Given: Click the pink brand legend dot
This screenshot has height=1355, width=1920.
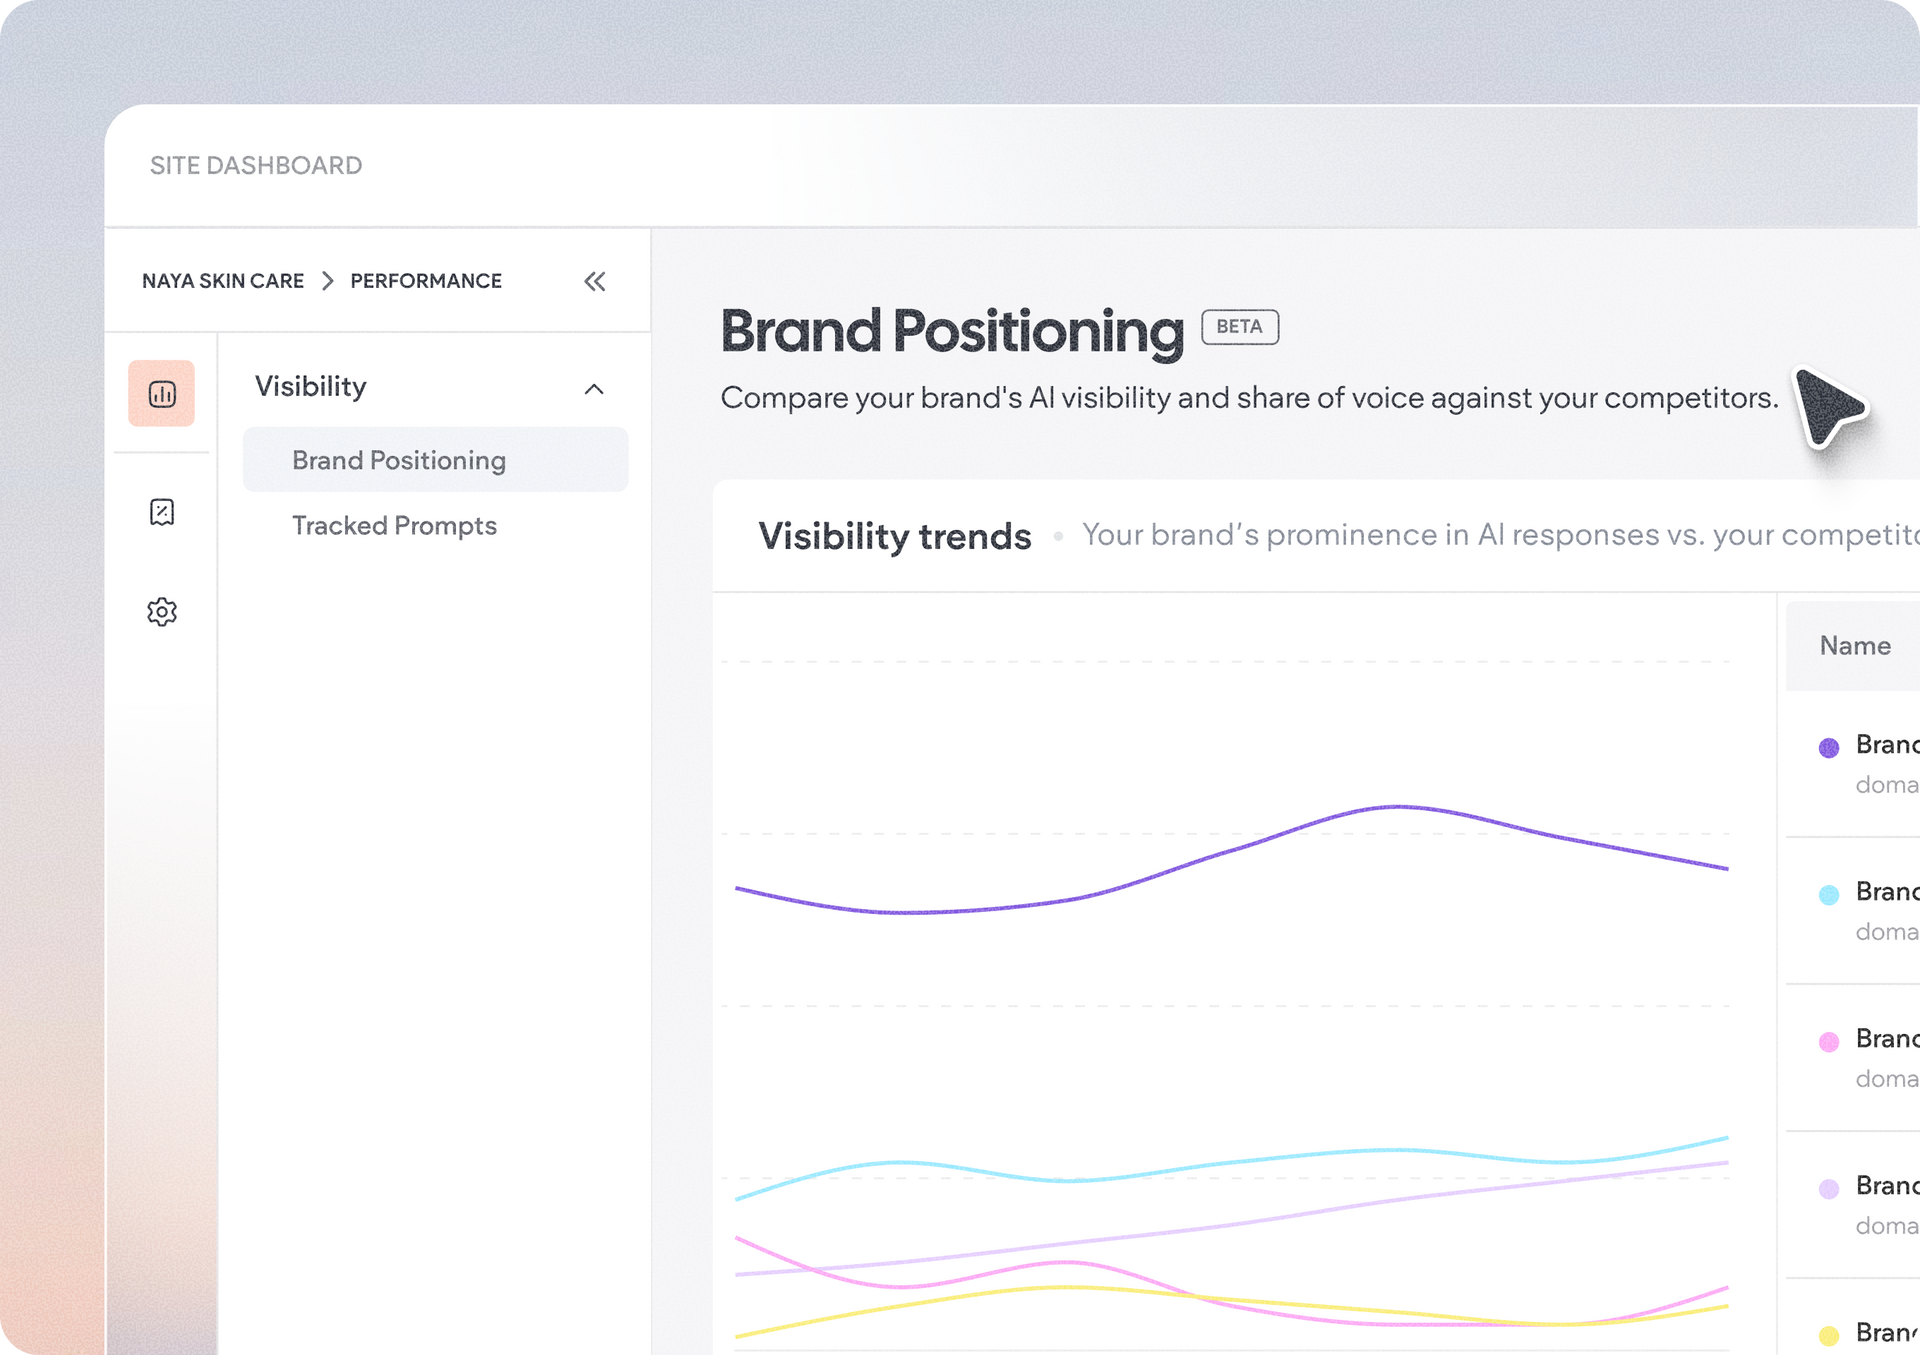Looking at the screenshot, I should click(x=1829, y=1042).
